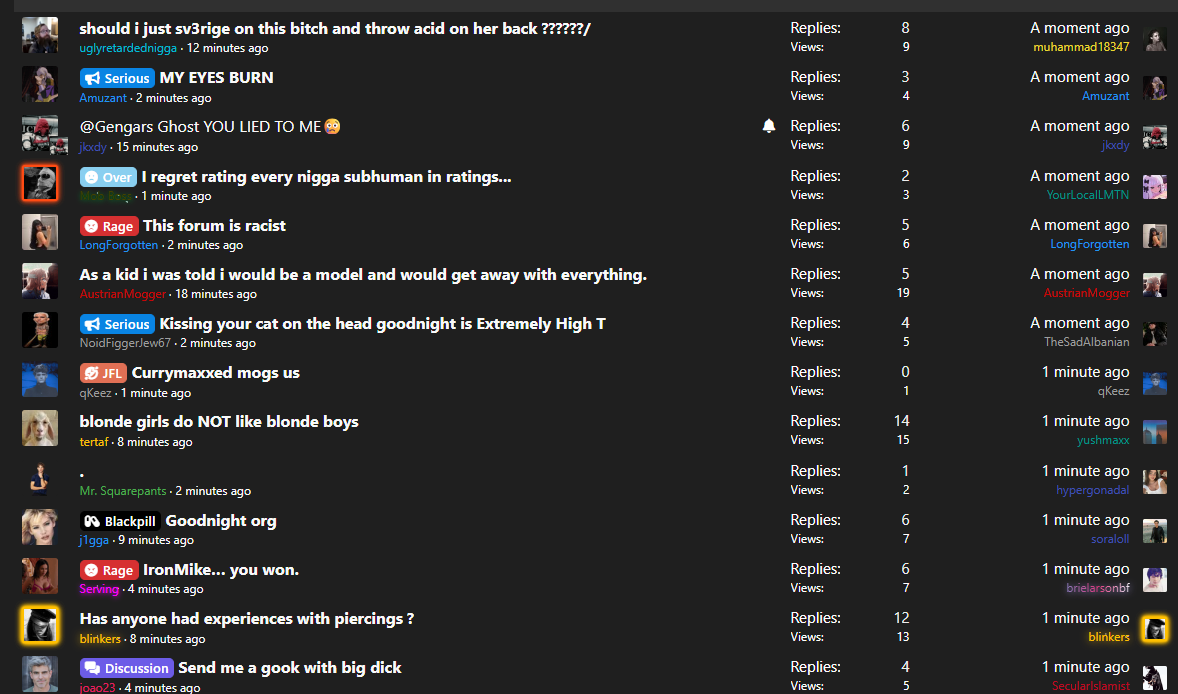Open the thread 'blonde girls do NOT like blonde boys'
The width and height of the screenshot is (1178, 694).
[219, 421]
